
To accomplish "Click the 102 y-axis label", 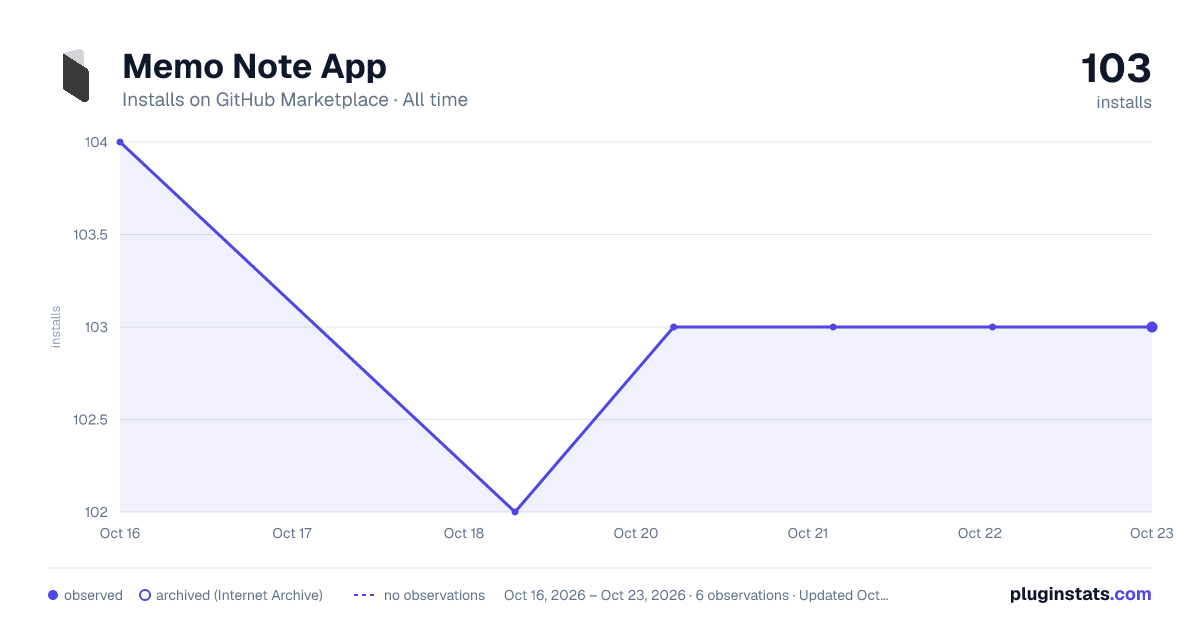I will click(x=96, y=512).
